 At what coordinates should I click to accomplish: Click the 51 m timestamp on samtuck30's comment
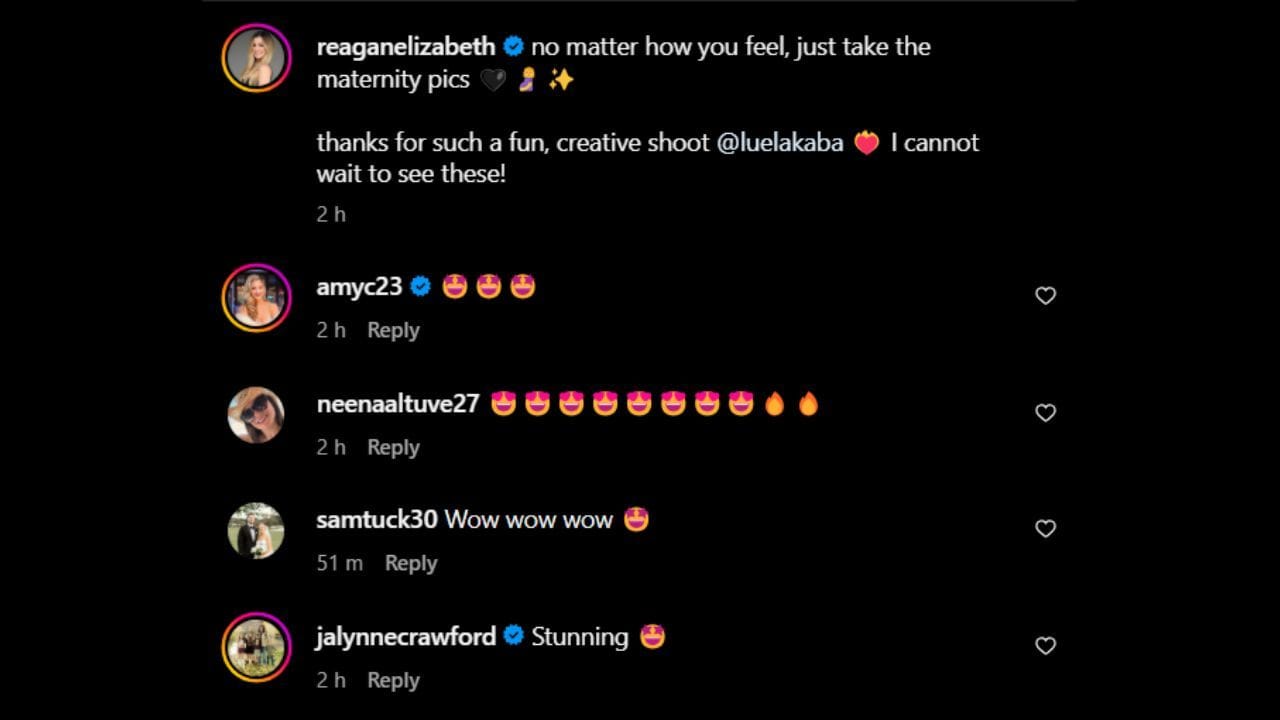(340, 563)
